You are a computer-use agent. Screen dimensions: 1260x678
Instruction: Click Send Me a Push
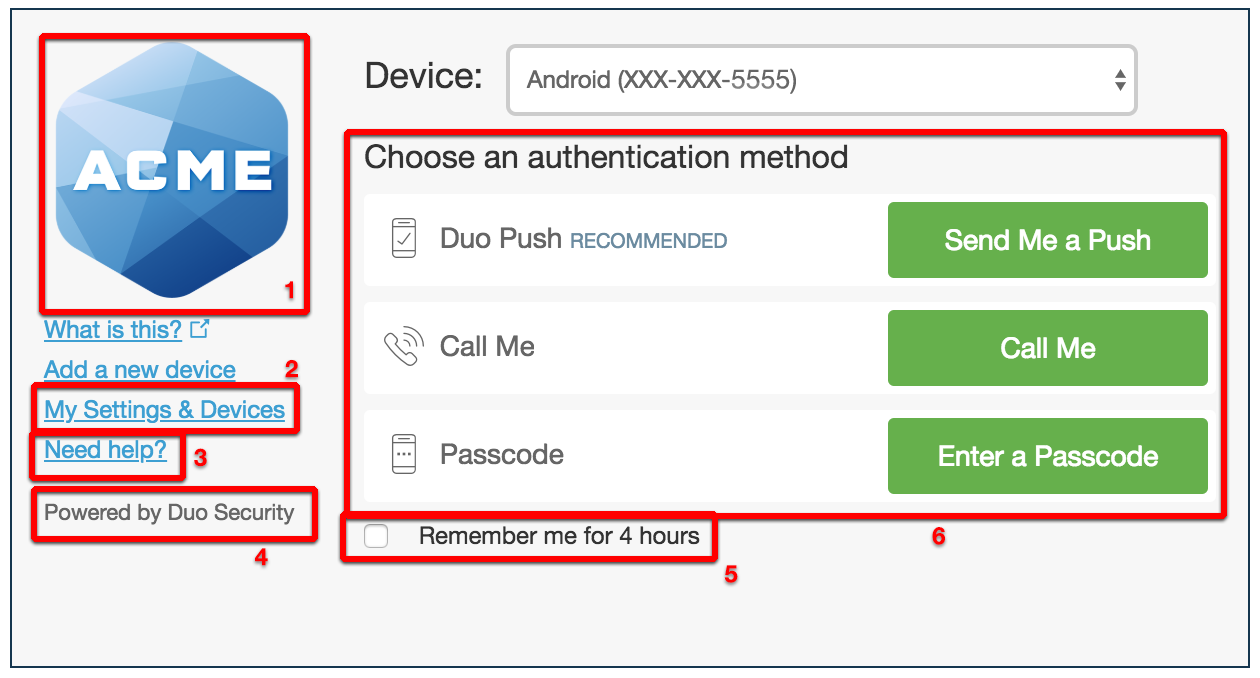[x=1047, y=239]
